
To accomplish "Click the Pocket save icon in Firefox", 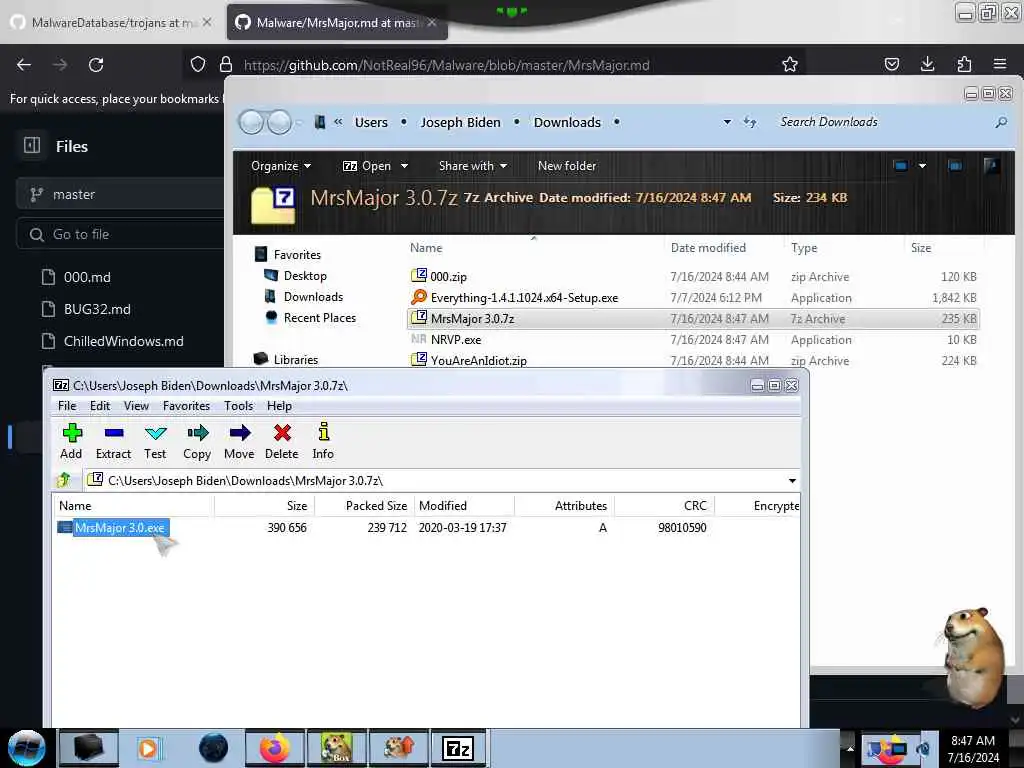I will pos(891,64).
